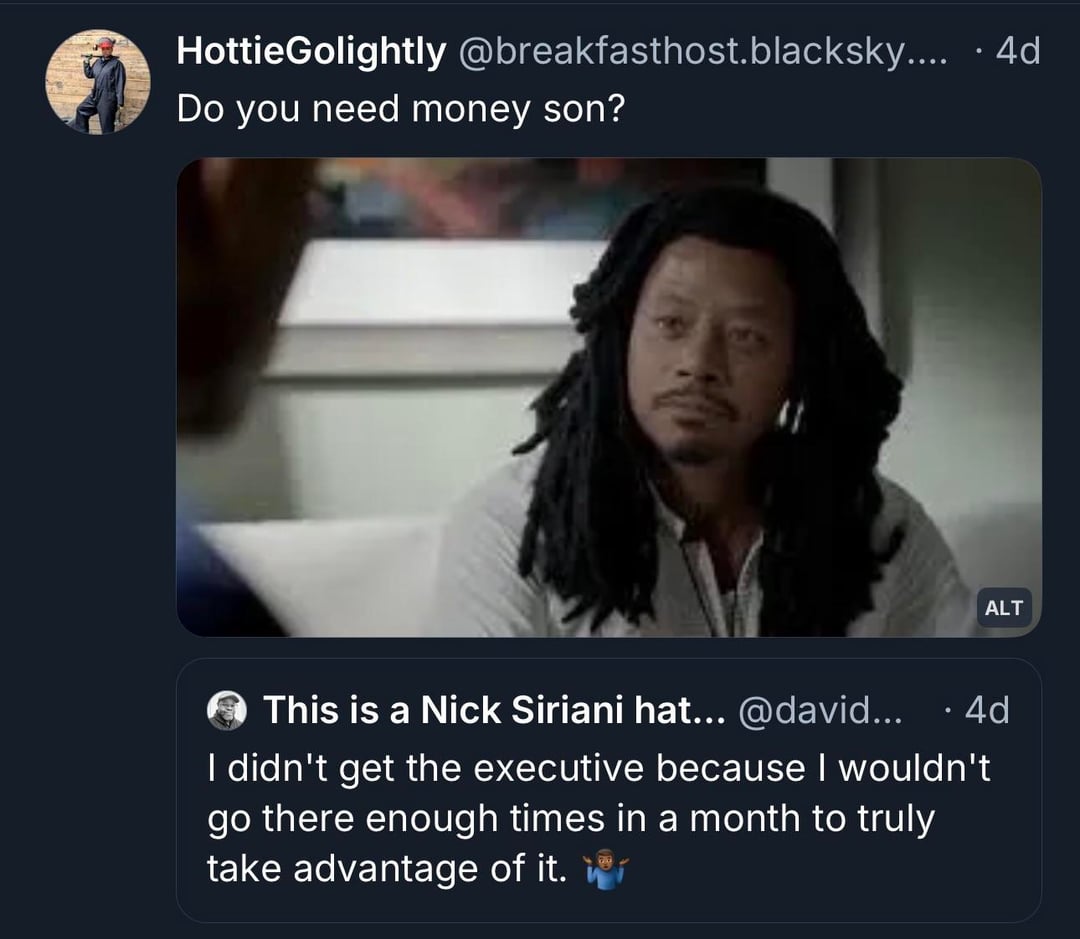Click the HottieGolightly display name
The height and width of the screenshot is (939, 1080).
tap(310, 50)
